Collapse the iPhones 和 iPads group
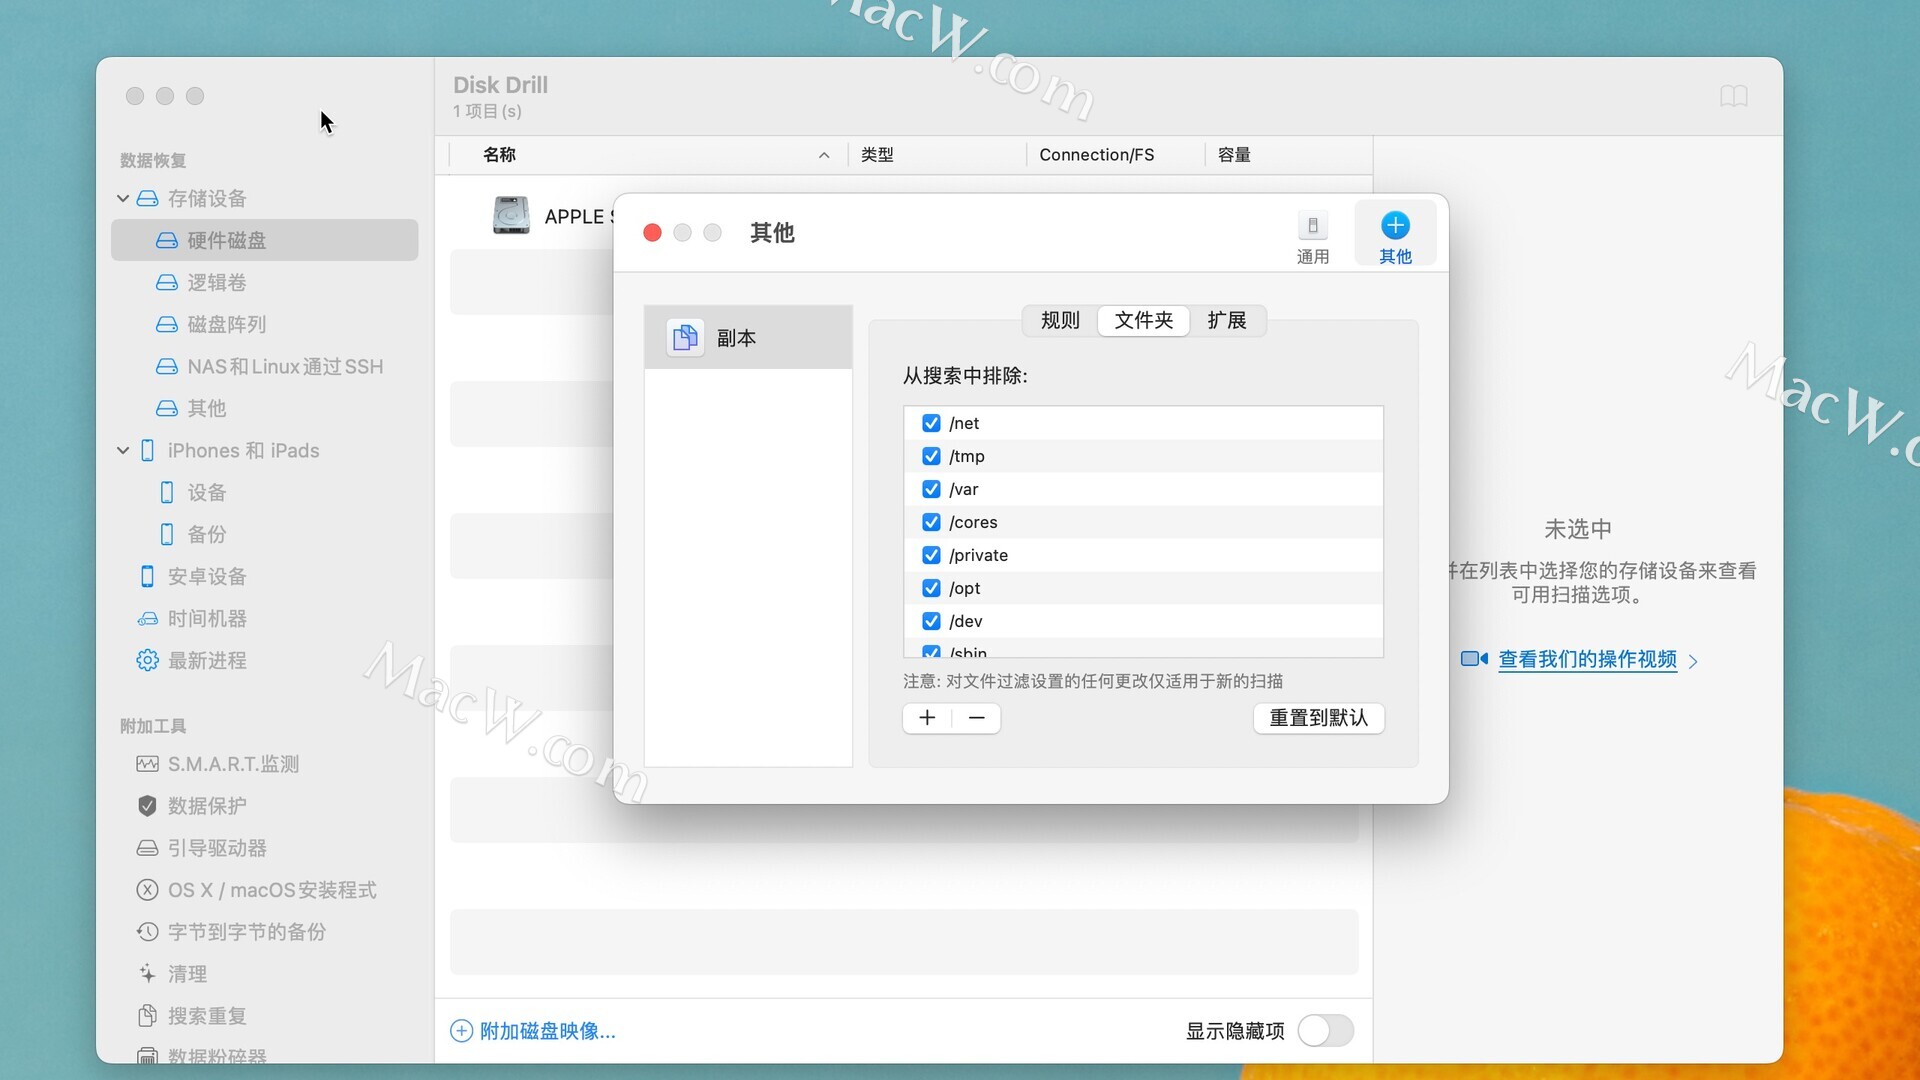Image resolution: width=1920 pixels, height=1080 pixels. click(123, 450)
